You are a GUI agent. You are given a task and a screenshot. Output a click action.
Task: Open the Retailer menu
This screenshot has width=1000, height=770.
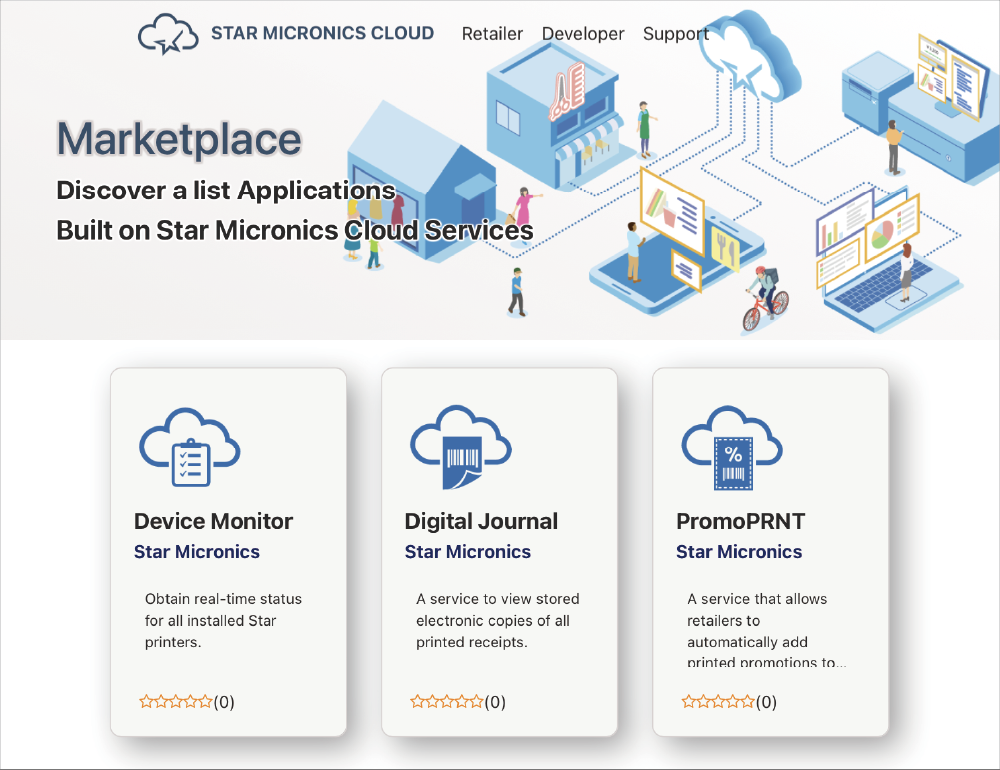pos(492,34)
